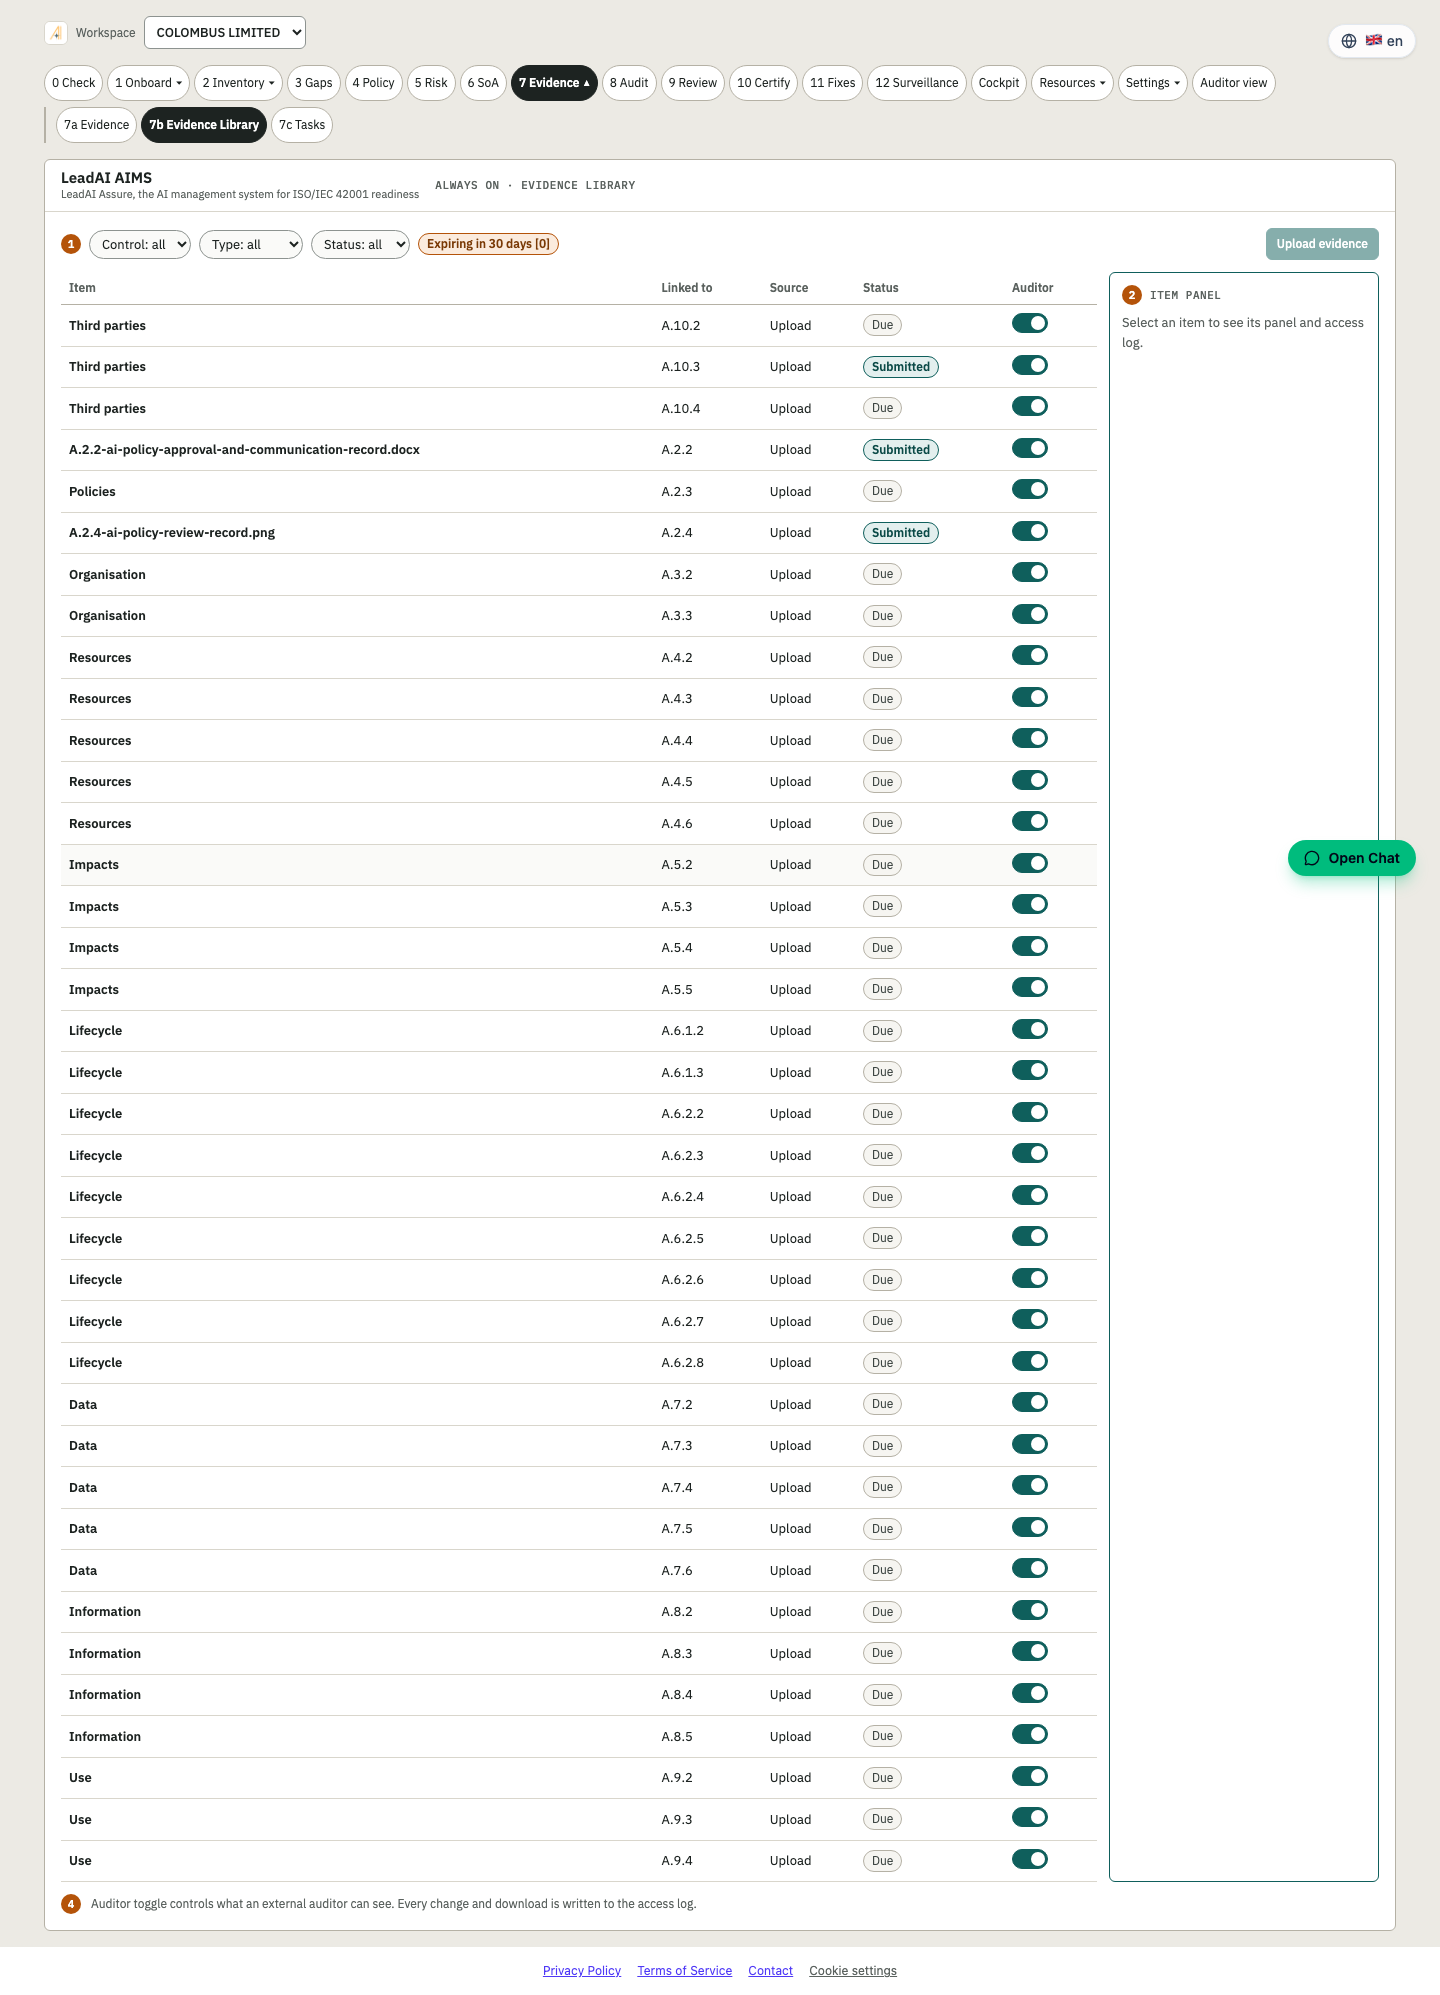Open the Privacy Policy link
Viewport: 1440px width, 1995px height.
click(x=582, y=1971)
